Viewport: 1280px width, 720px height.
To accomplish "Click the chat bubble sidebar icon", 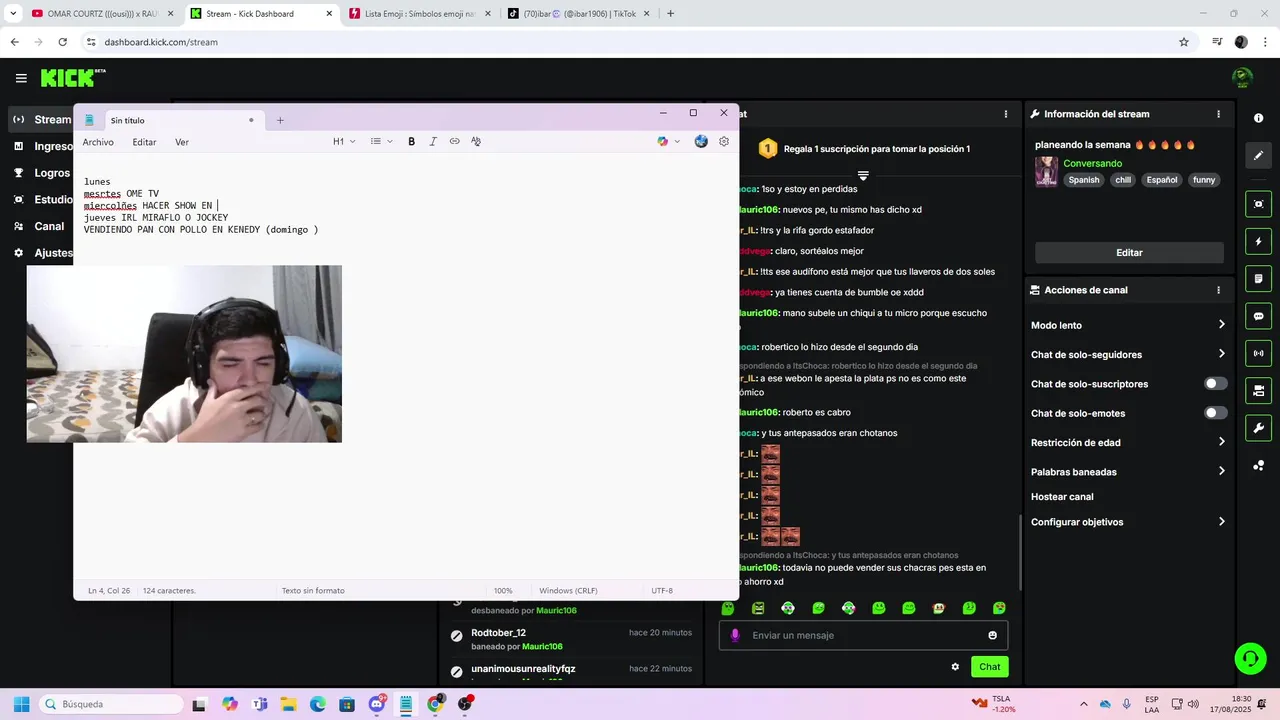I will click(x=1258, y=316).
